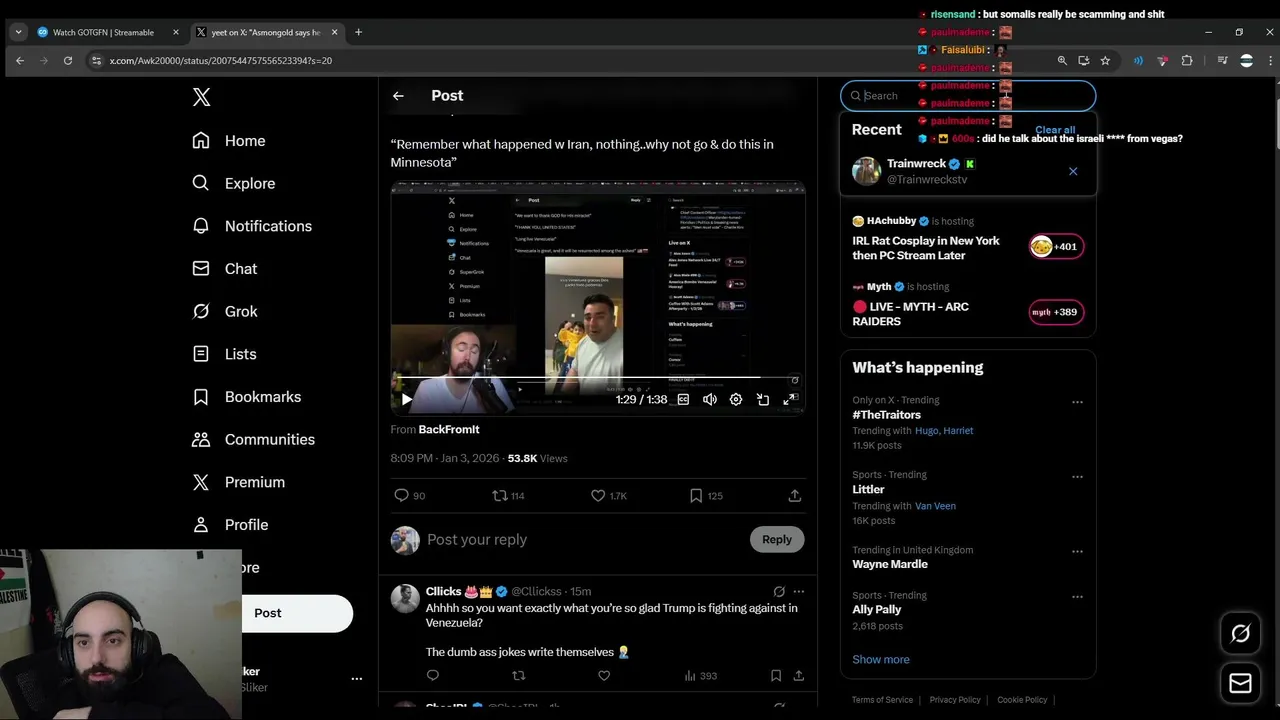Reload the browser page
This screenshot has height=720, width=1280.
[68, 61]
